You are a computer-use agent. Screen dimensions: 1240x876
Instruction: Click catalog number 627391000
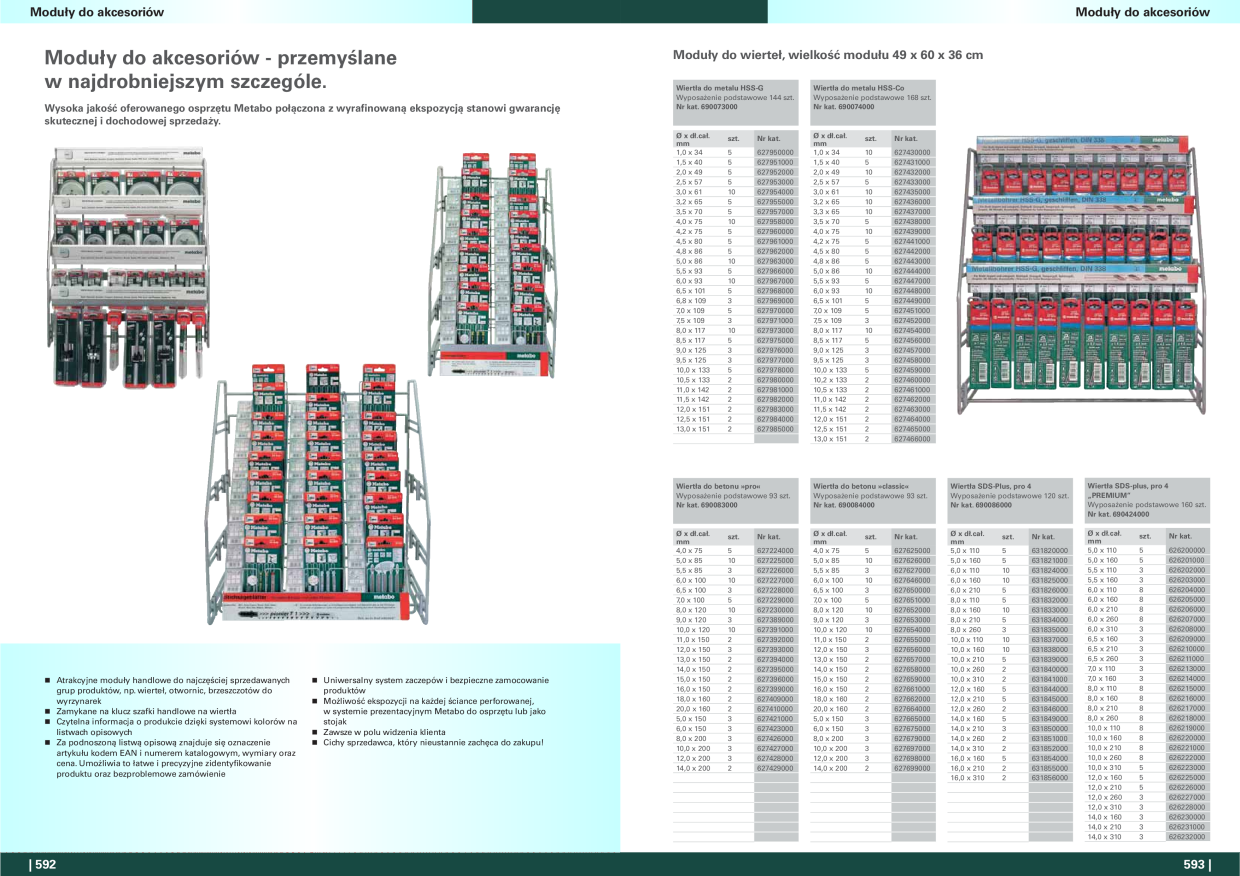point(775,630)
